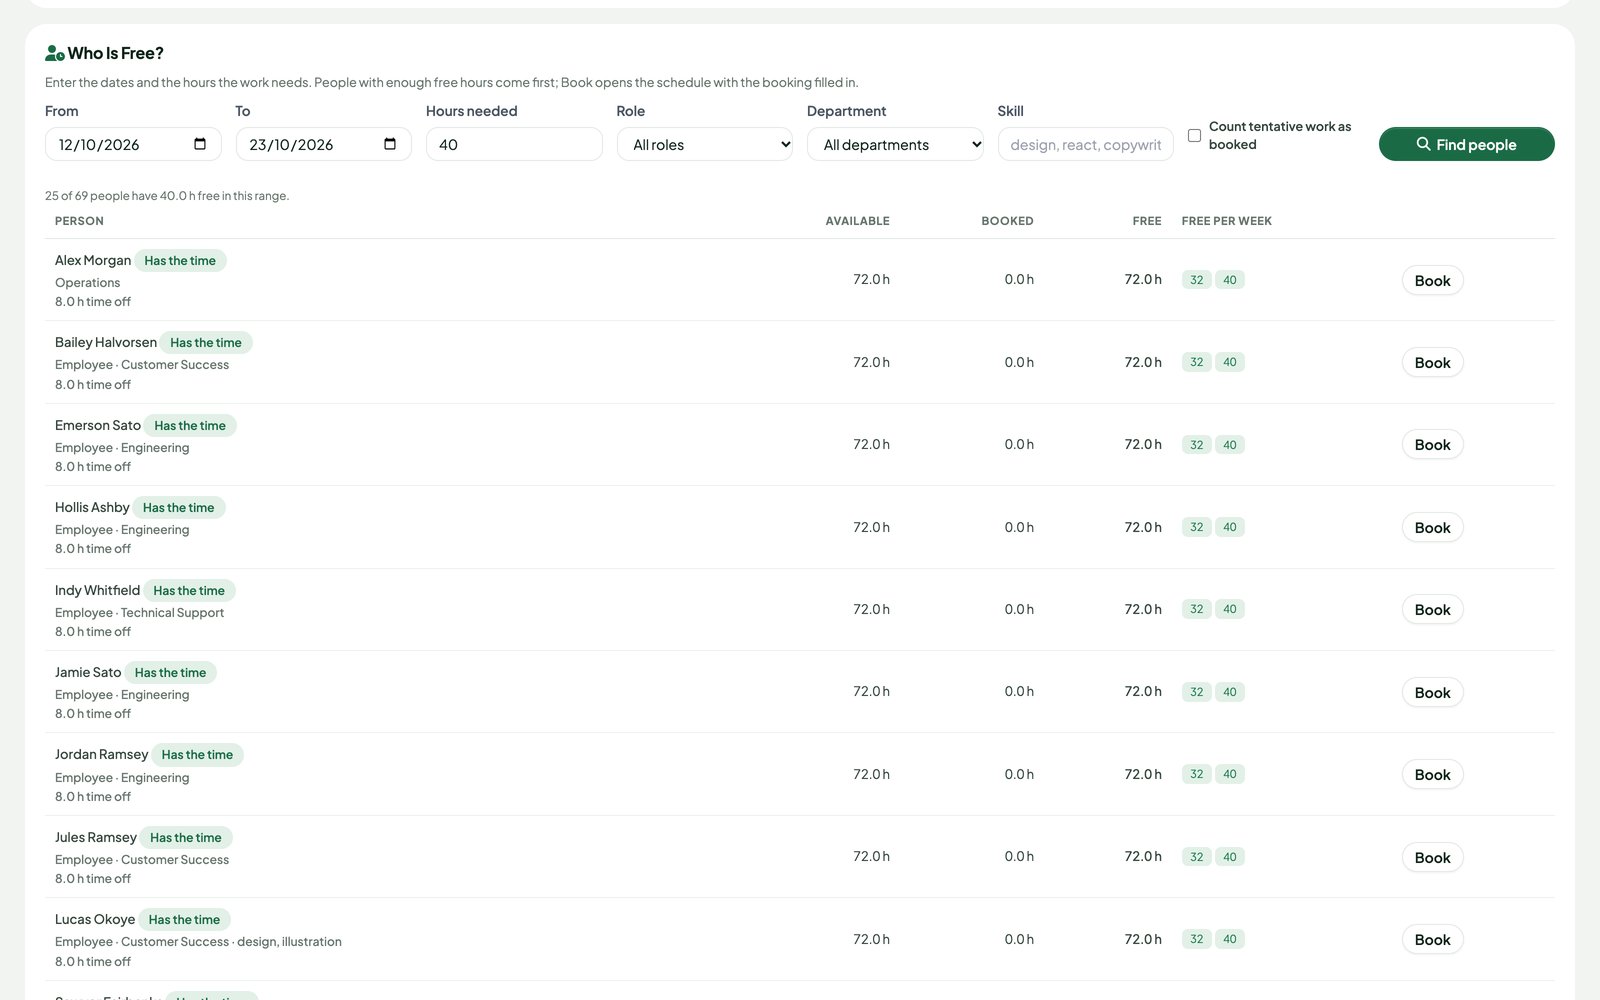1600x1000 pixels.
Task: Click the Skill search field
Action: pyautogui.click(x=1085, y=144)
